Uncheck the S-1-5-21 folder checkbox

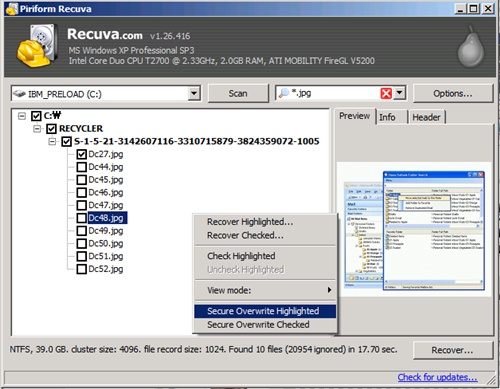tap(67, 142)
